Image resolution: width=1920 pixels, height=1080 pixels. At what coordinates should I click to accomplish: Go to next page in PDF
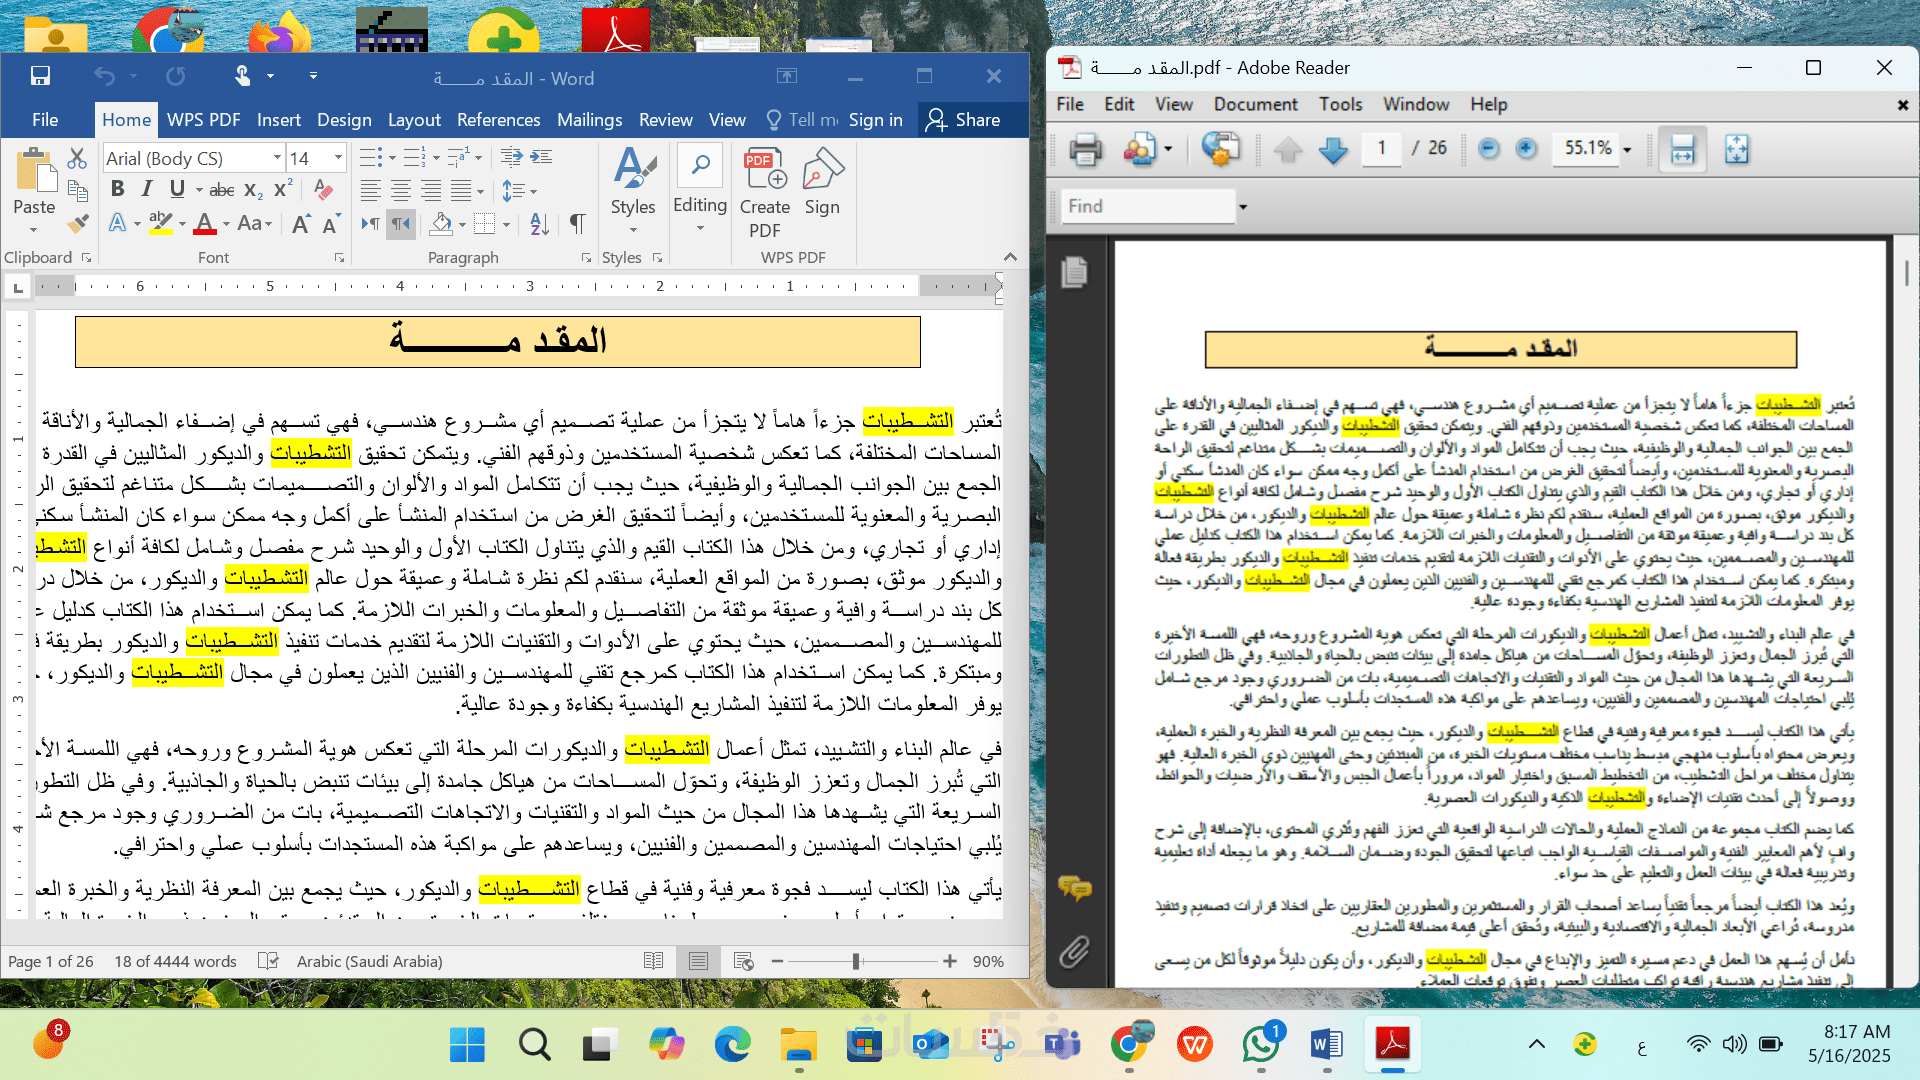(1333, 150)
